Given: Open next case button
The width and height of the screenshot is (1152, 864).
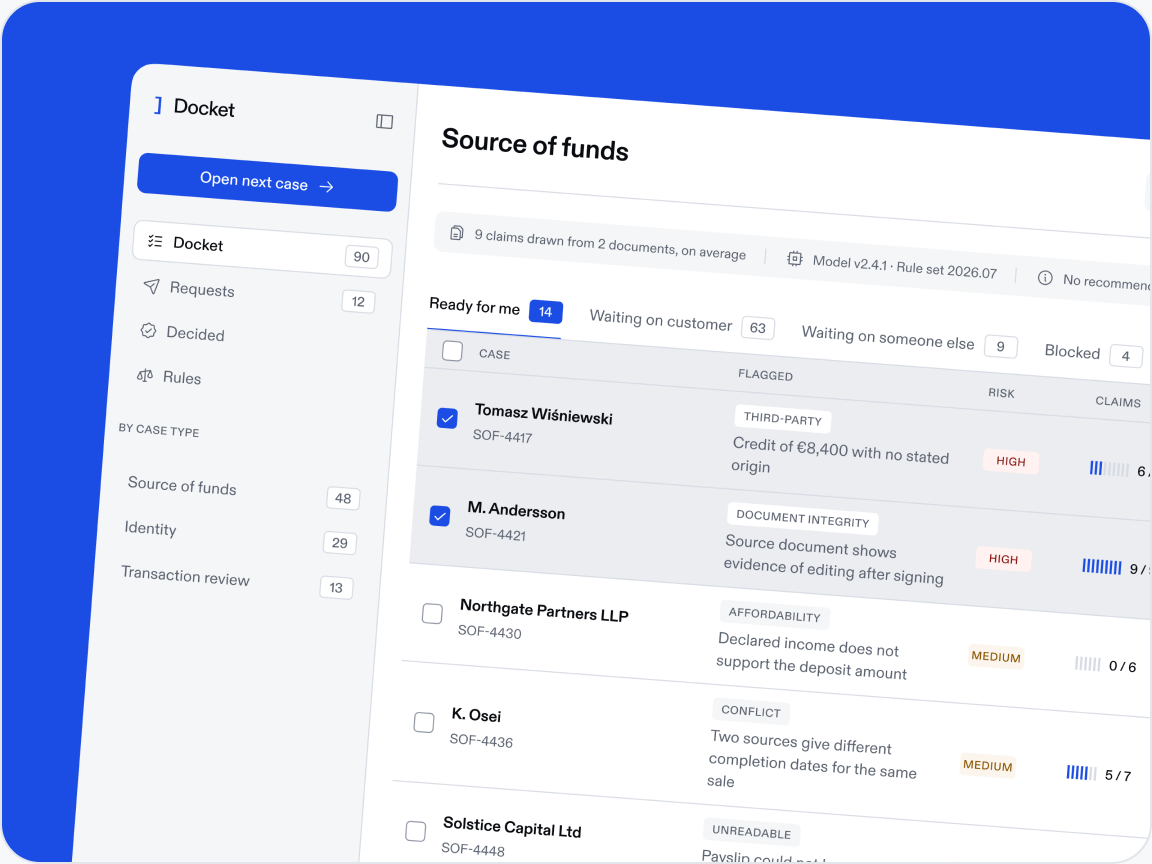Looking at the screenshot, I should coord(267,182).
